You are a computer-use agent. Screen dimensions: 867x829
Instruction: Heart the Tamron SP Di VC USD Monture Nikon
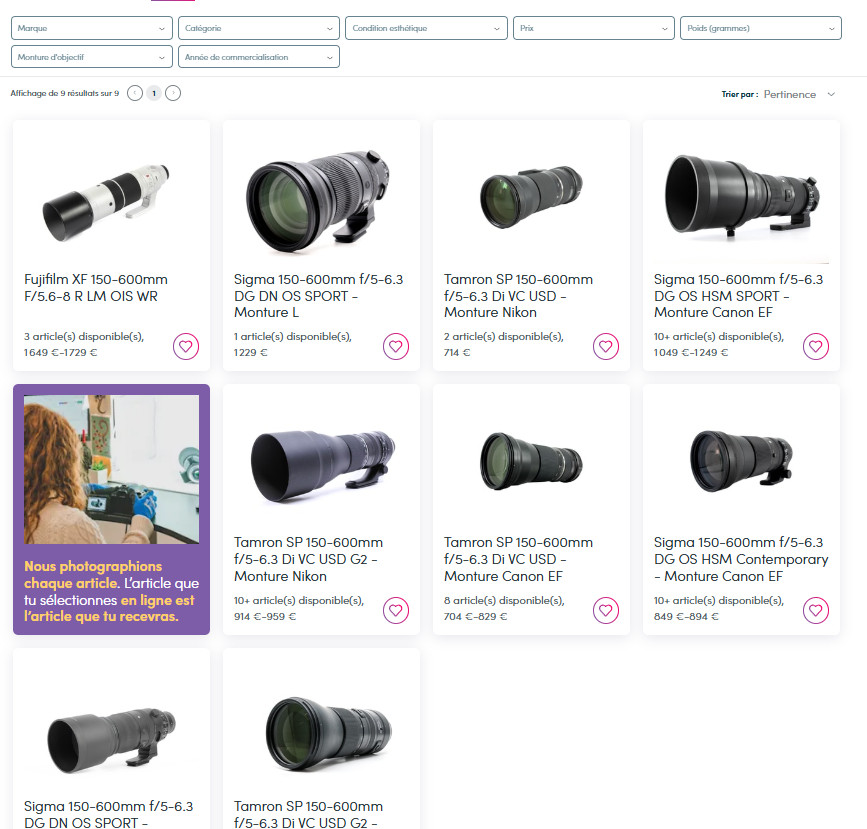coord(606,346)
